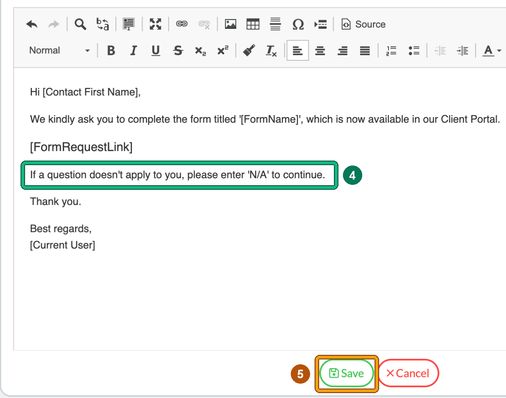Open the Normal paragraph format dropdown
This screenshot has height=398, width=506.
[x=59, y=51]
